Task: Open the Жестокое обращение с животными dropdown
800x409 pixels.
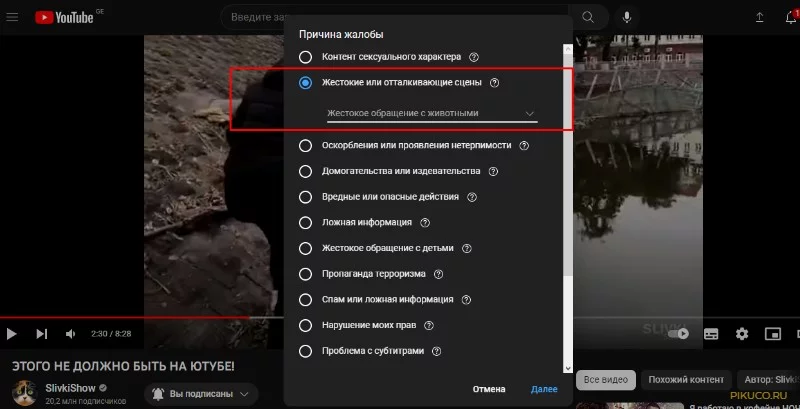Action: coord(432,113)
